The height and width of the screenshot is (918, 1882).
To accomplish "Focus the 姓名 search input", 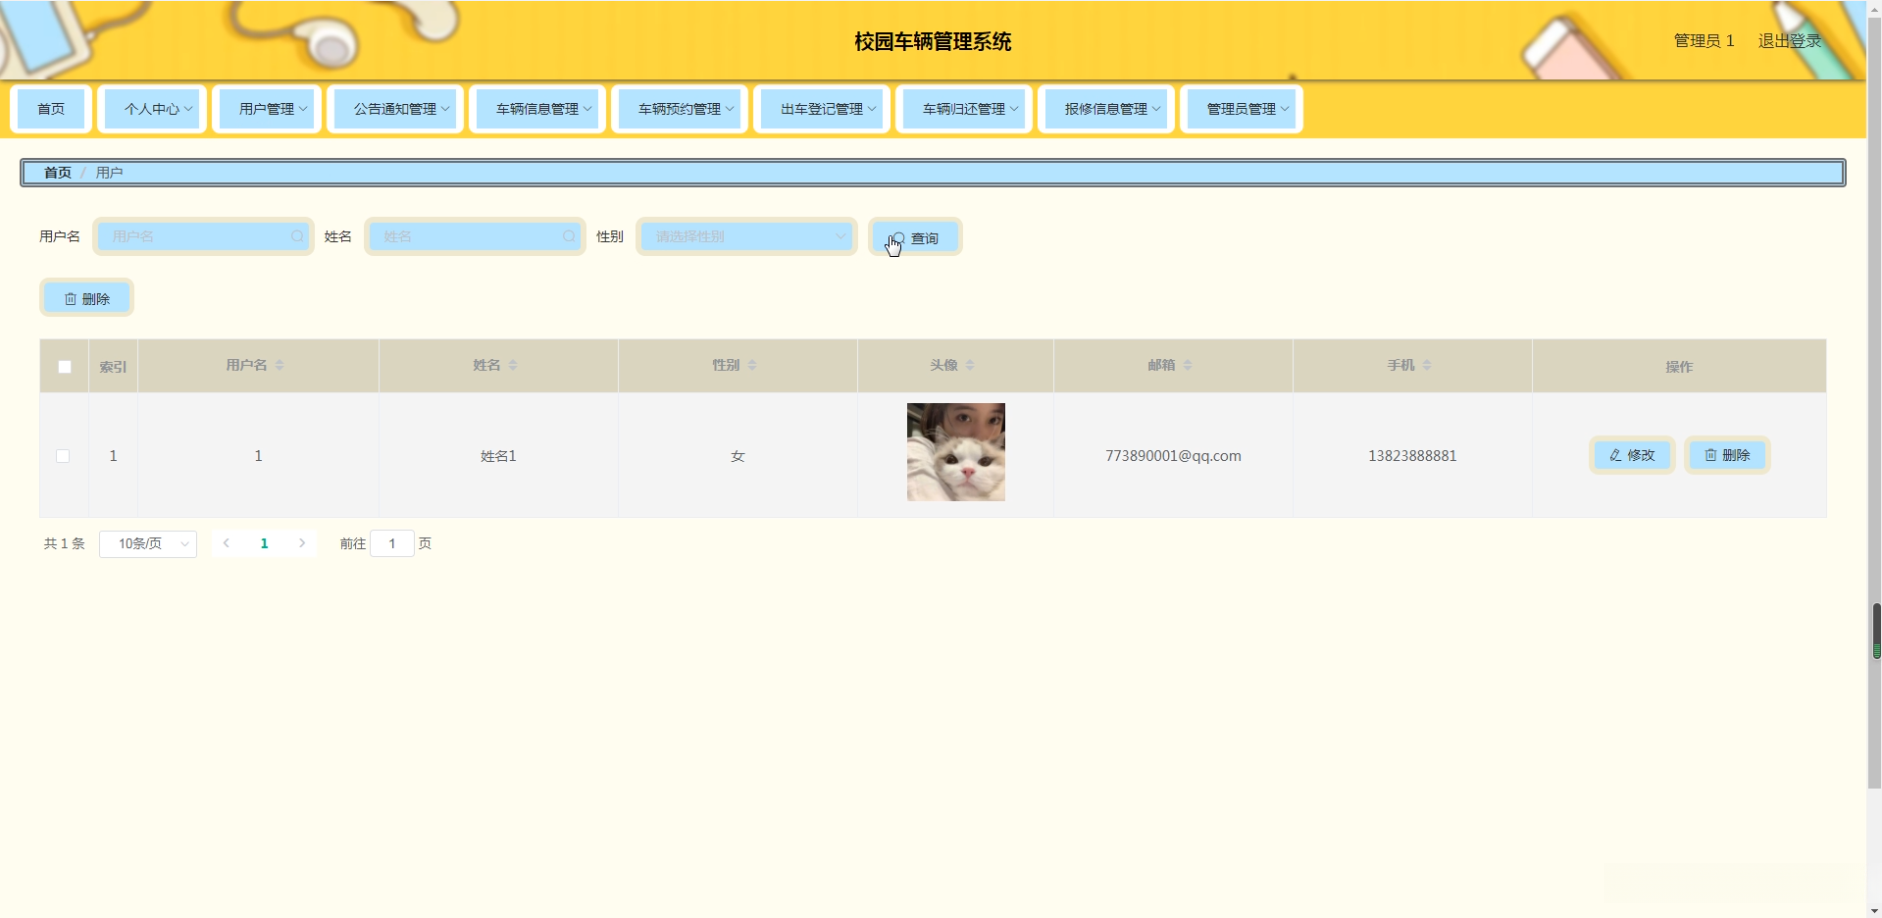I will (x=475, y=237).
